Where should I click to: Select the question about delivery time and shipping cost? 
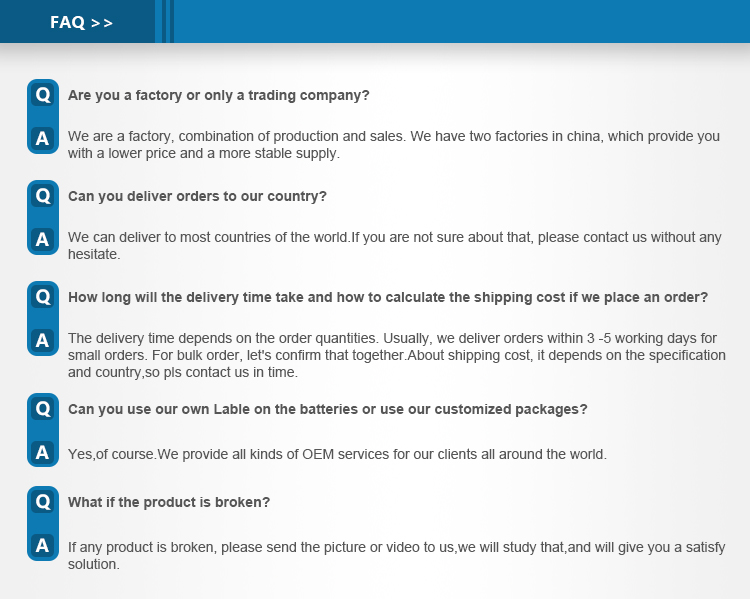[x=388, y=297]
